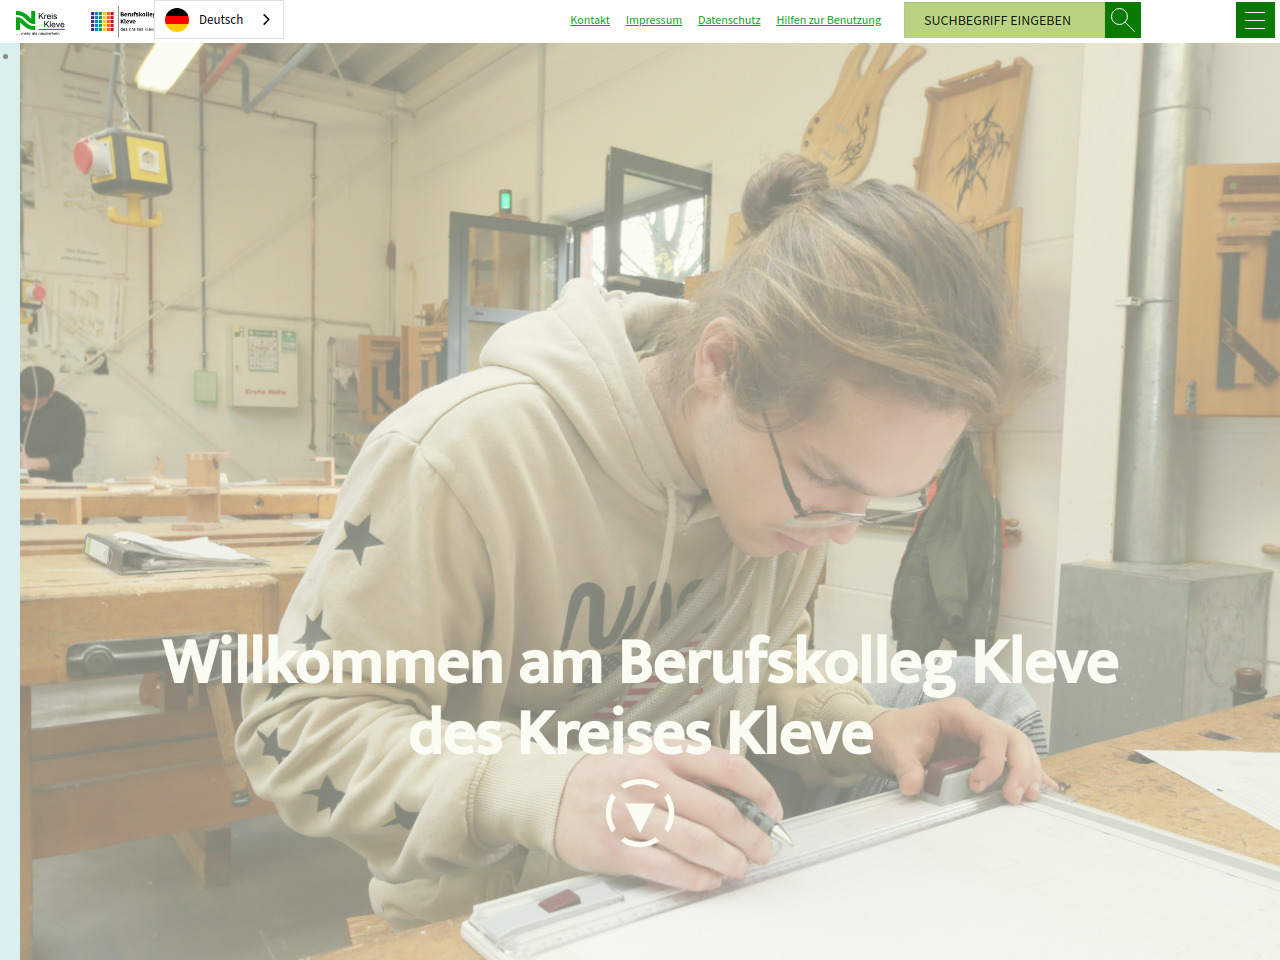Click the chevron next to Deutsch
This screenshot has width=1280, height=960.
[266, 20]
